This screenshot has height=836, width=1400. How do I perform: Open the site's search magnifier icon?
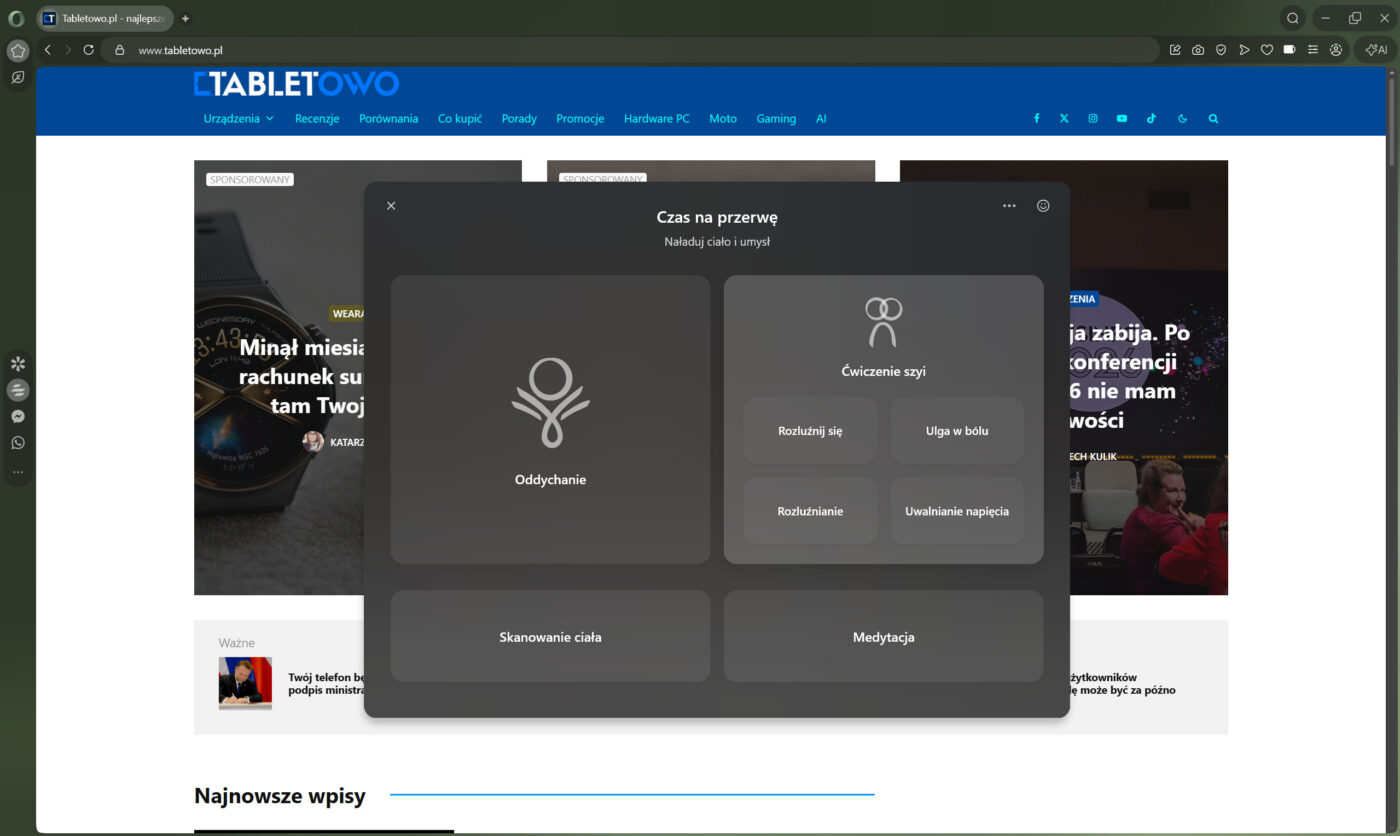pos(1213,118)
